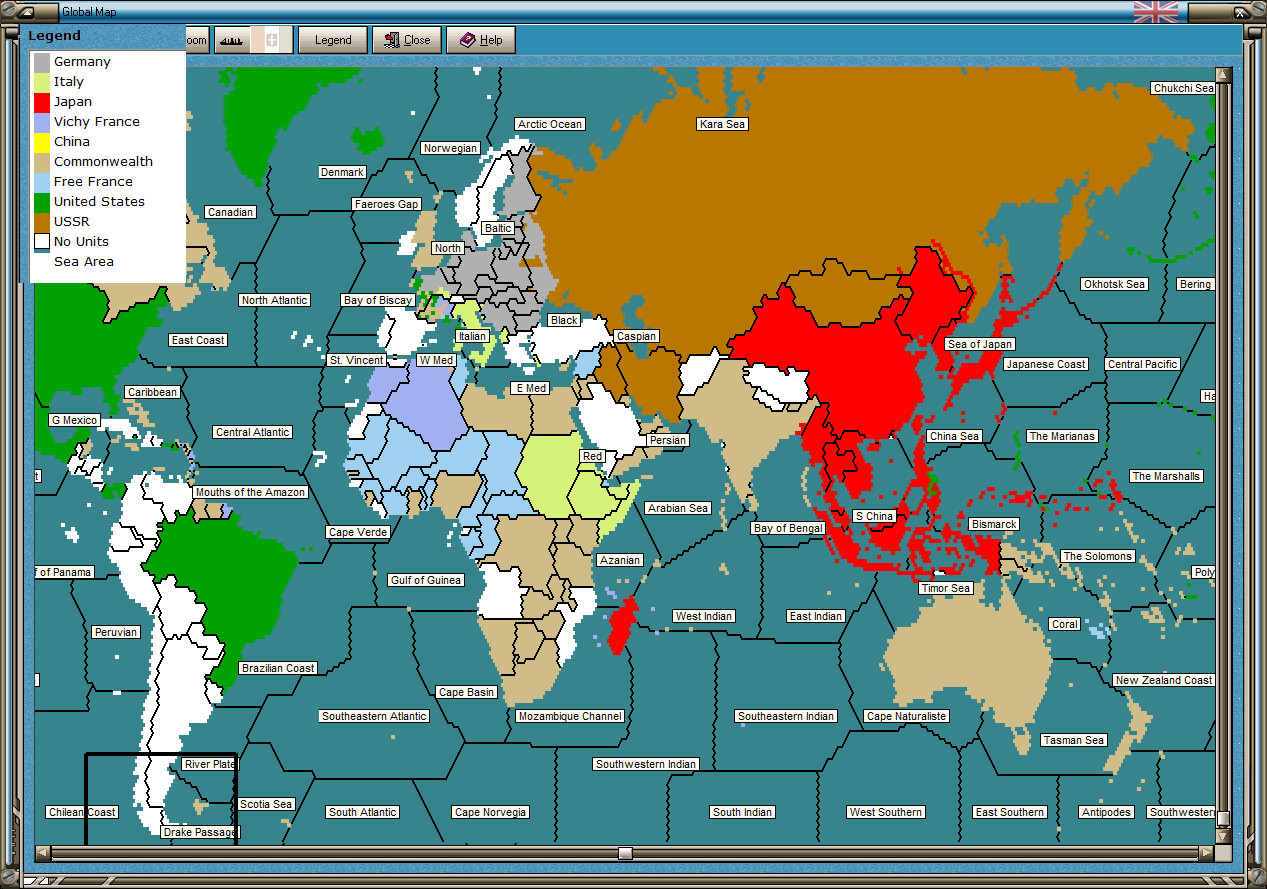Click the Black sea label
1267x889 pixels.
pyautogui.click(x=564, y=320)
